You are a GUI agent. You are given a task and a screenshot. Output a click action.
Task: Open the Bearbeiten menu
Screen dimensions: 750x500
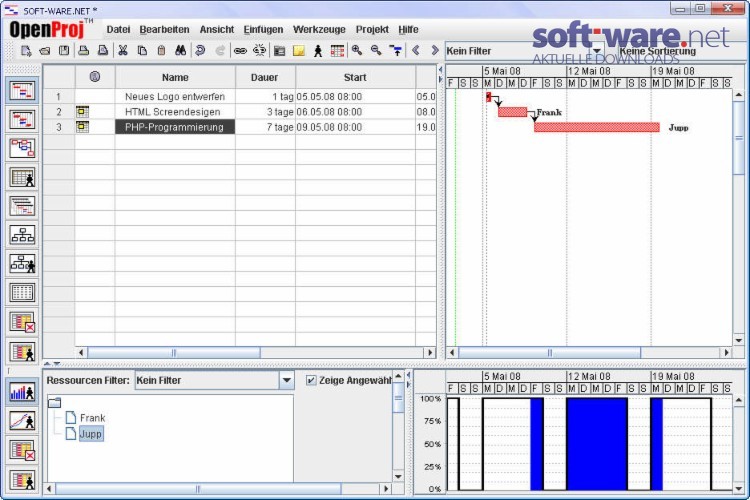164,30
